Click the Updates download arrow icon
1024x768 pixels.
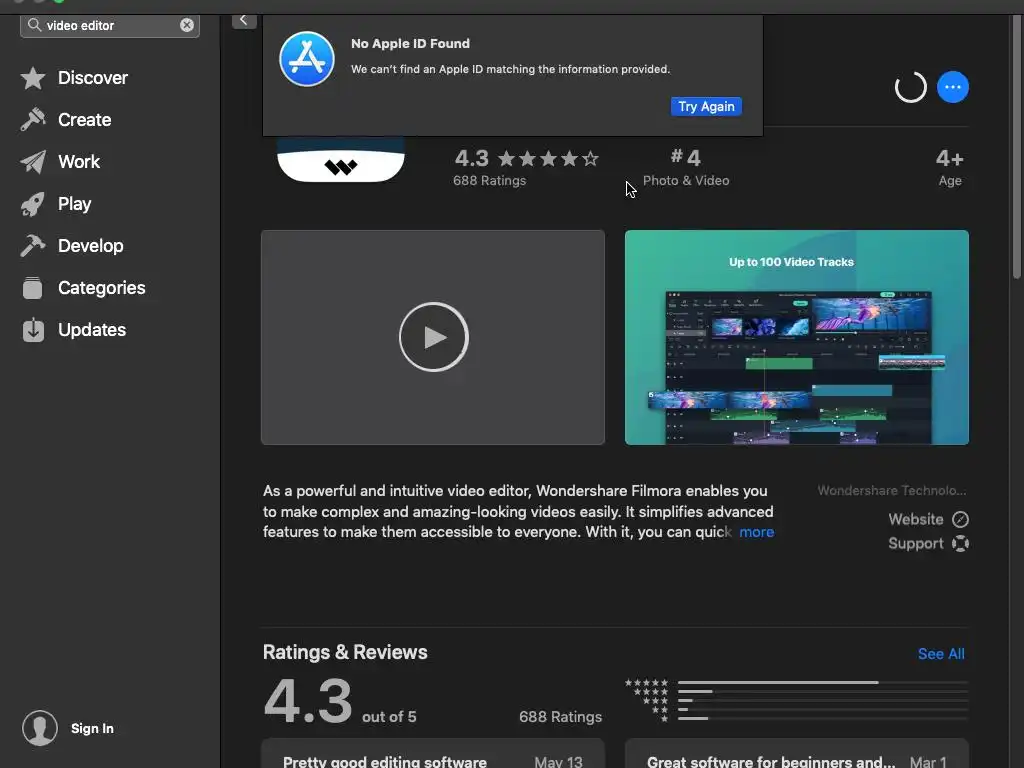pyautogui.click(x=33, y=330)
